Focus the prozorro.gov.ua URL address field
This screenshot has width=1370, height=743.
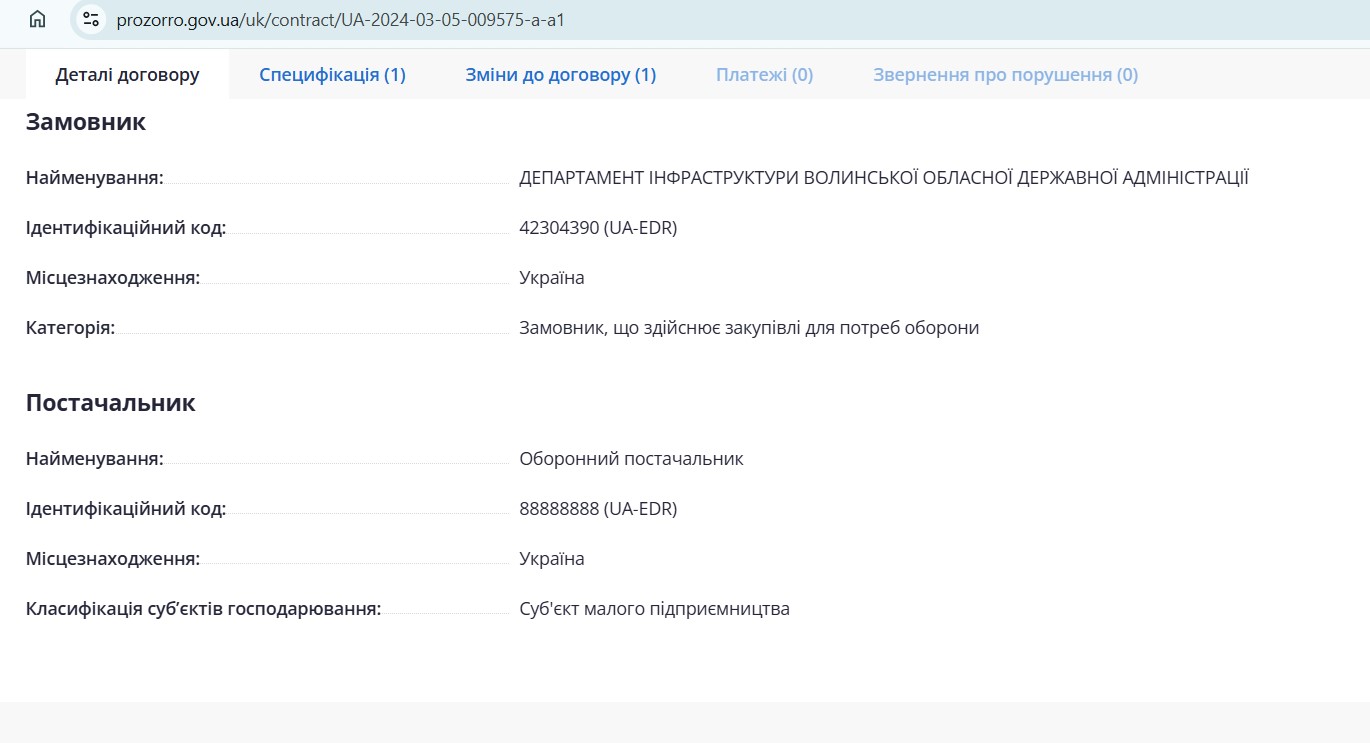pos(340,19)
